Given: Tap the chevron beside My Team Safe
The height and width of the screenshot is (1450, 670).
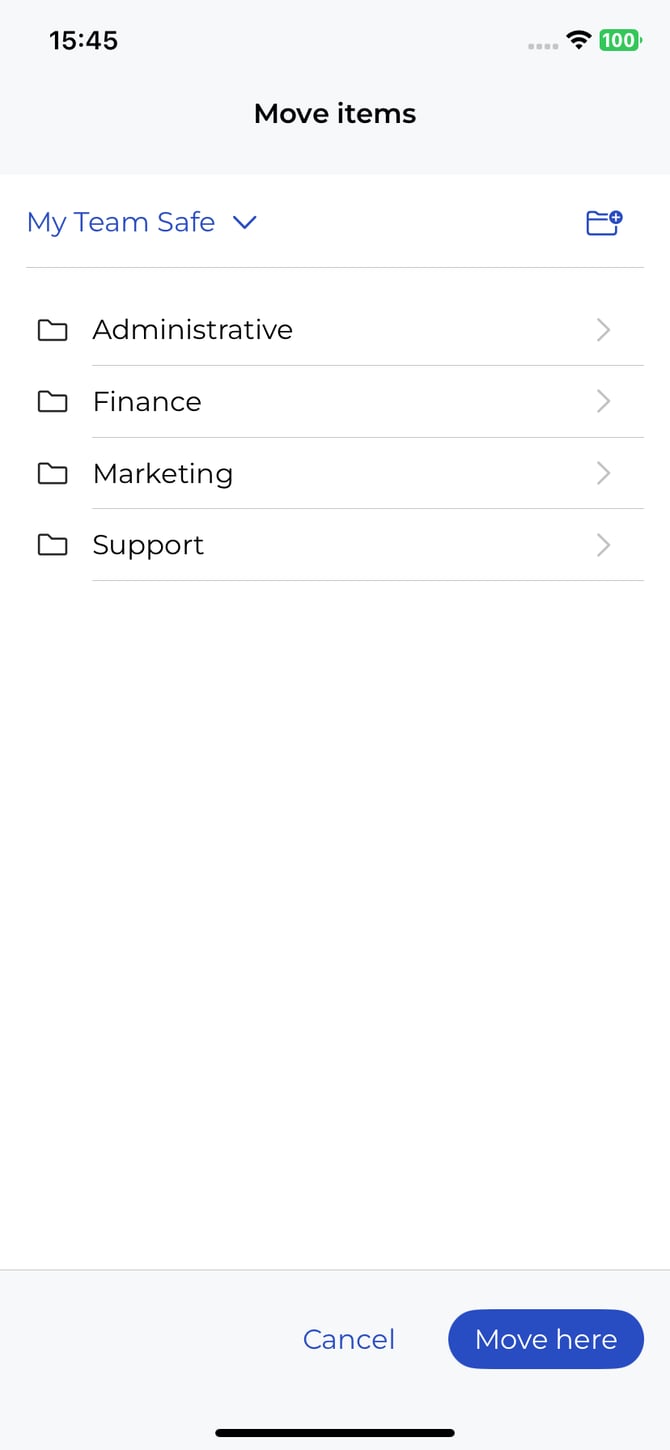Looking at the screenshot, I should click(245, 222).
